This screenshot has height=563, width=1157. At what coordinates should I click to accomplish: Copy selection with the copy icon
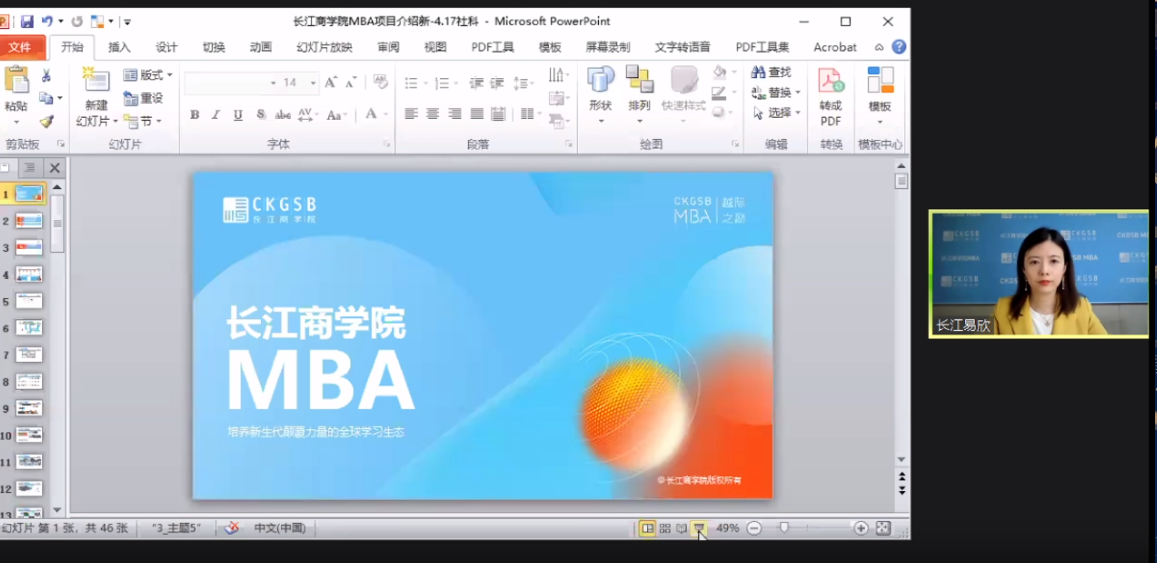(46, 97)
